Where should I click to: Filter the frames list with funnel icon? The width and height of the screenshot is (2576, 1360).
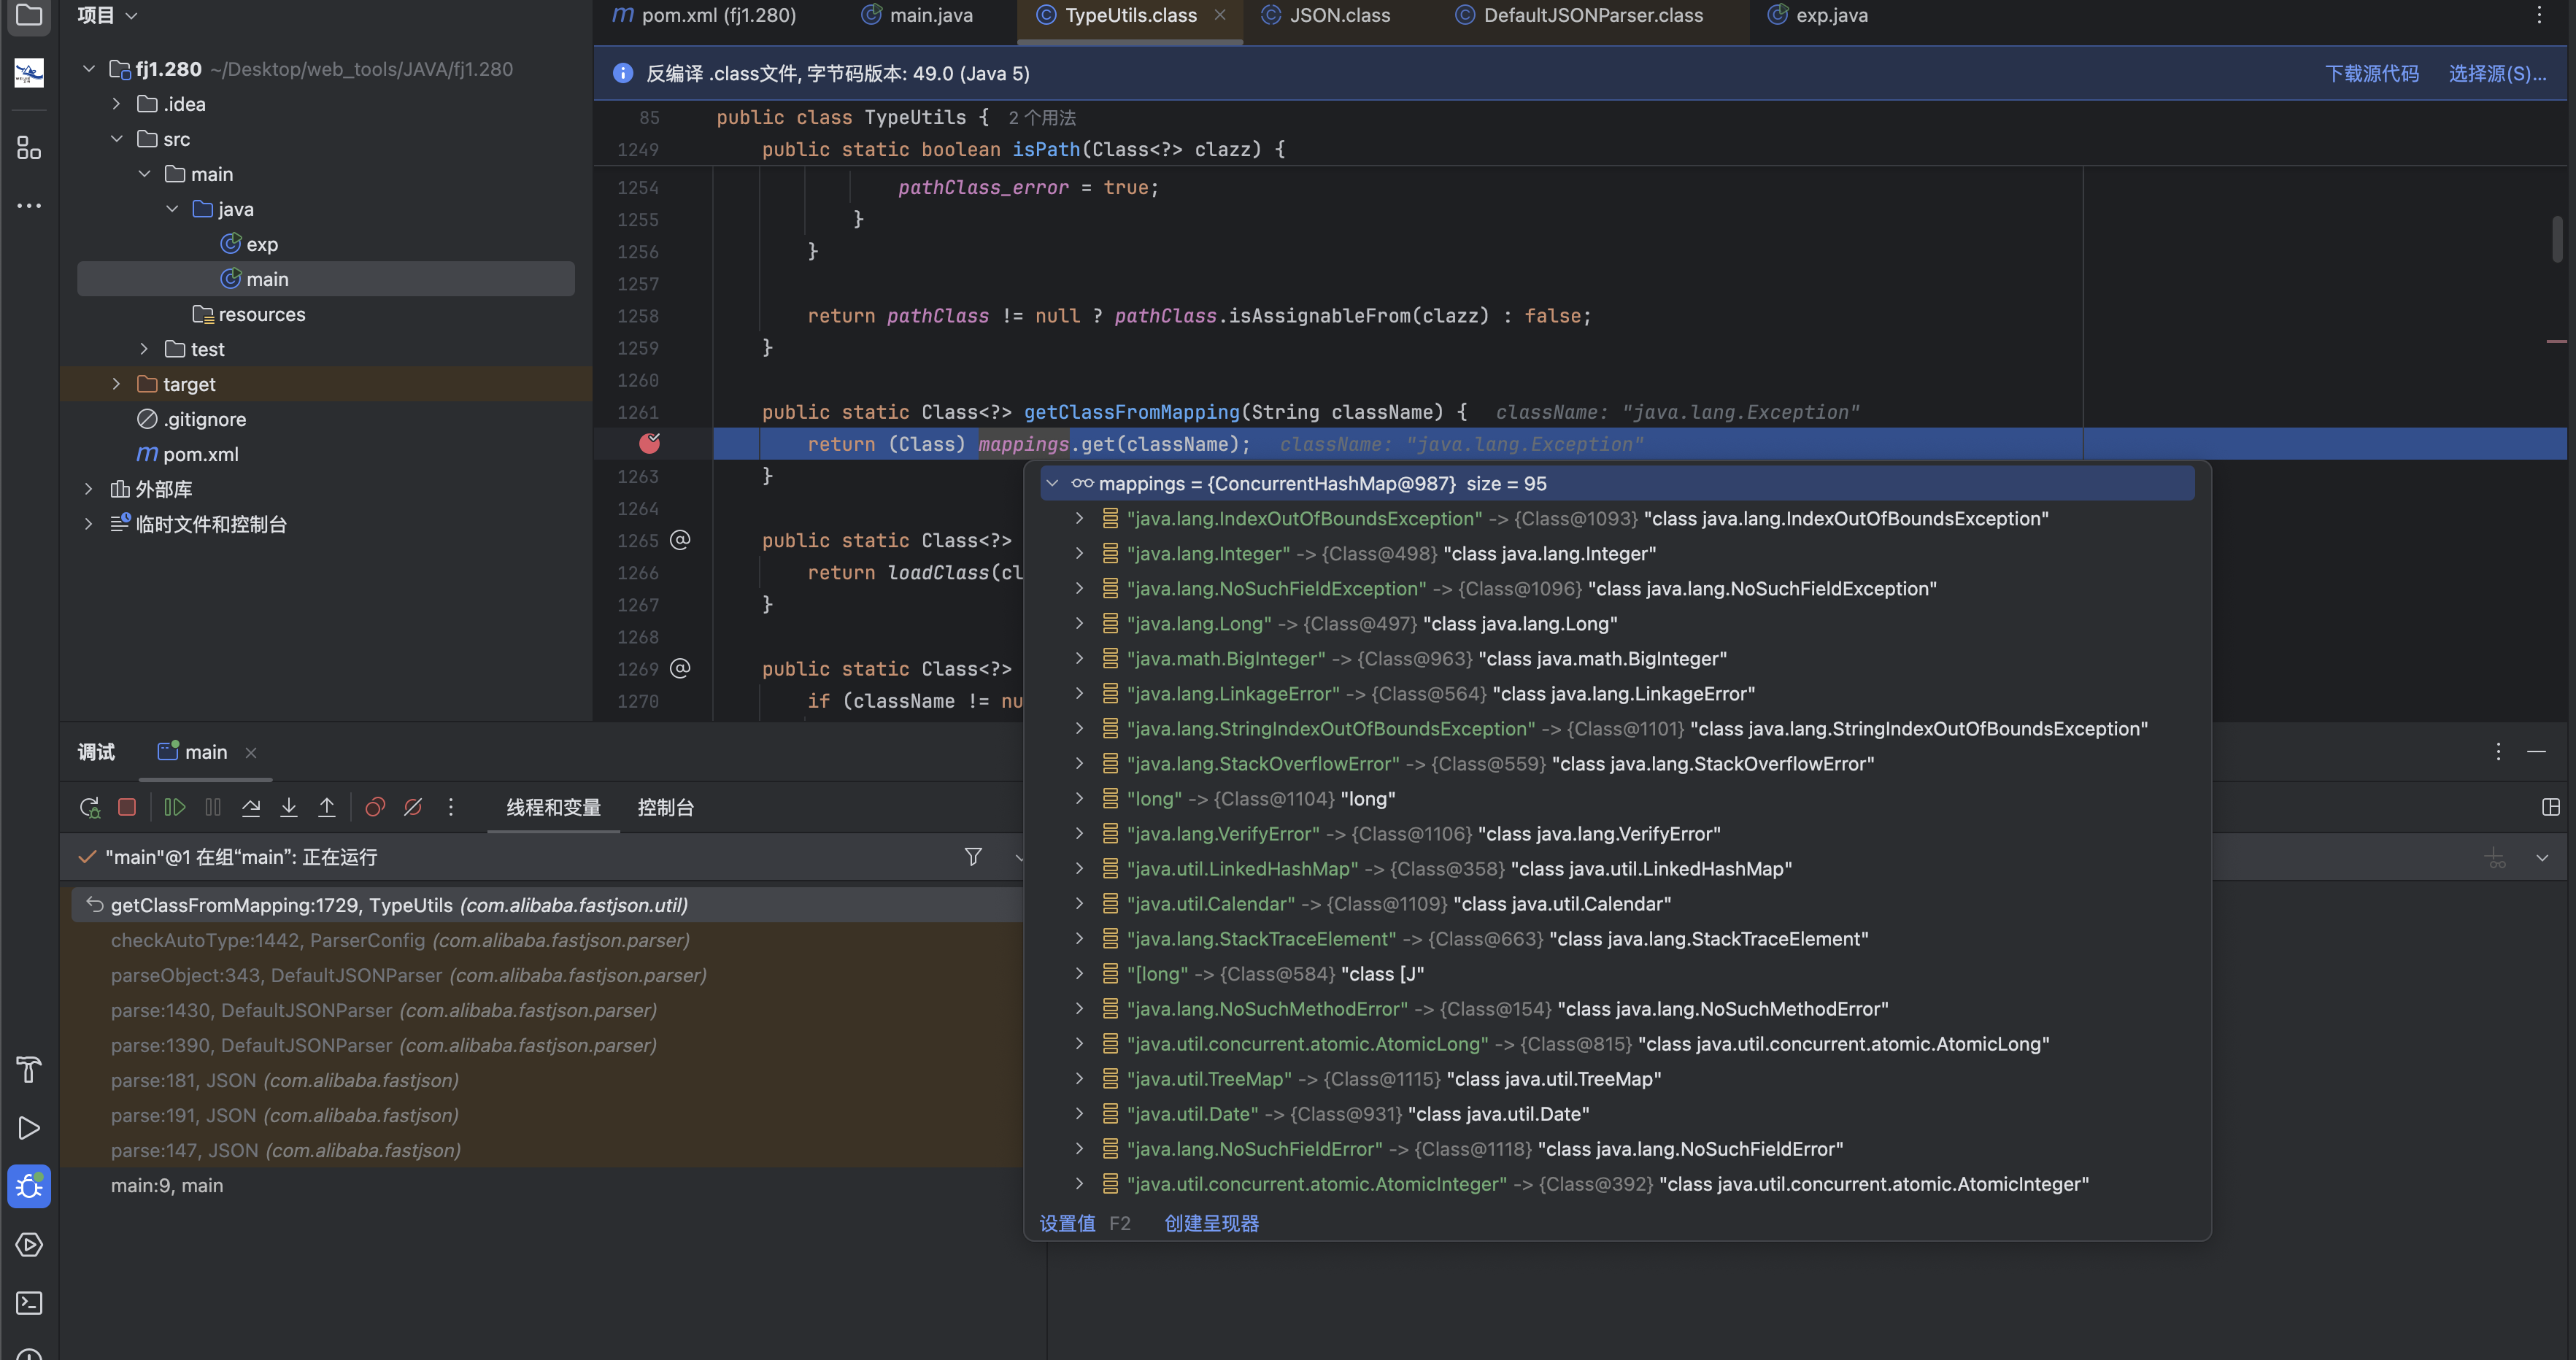[x=973, y=857]
